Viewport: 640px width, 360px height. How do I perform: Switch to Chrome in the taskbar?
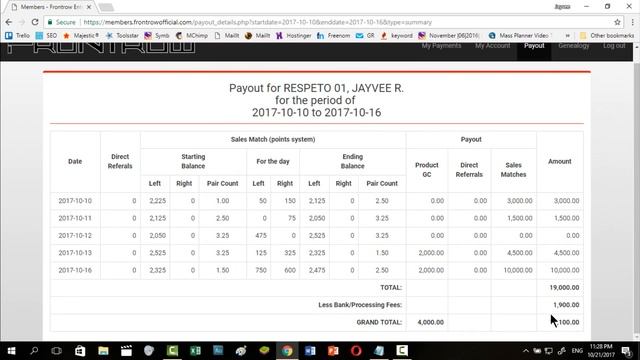click(x=287, y=351)
